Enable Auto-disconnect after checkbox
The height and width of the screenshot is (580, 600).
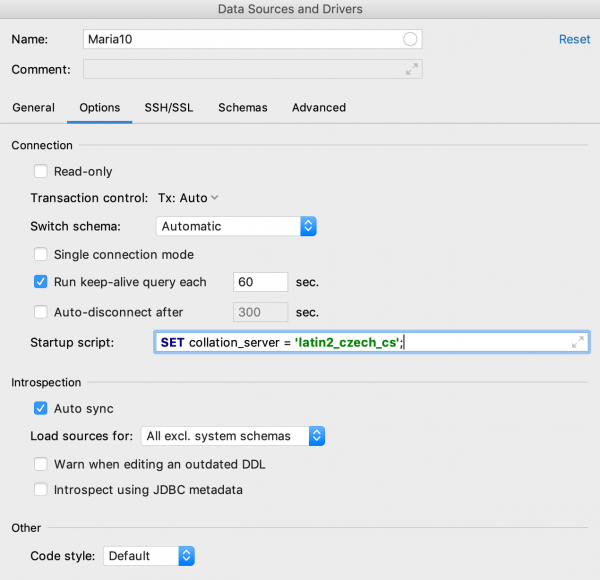click(41, 312)
